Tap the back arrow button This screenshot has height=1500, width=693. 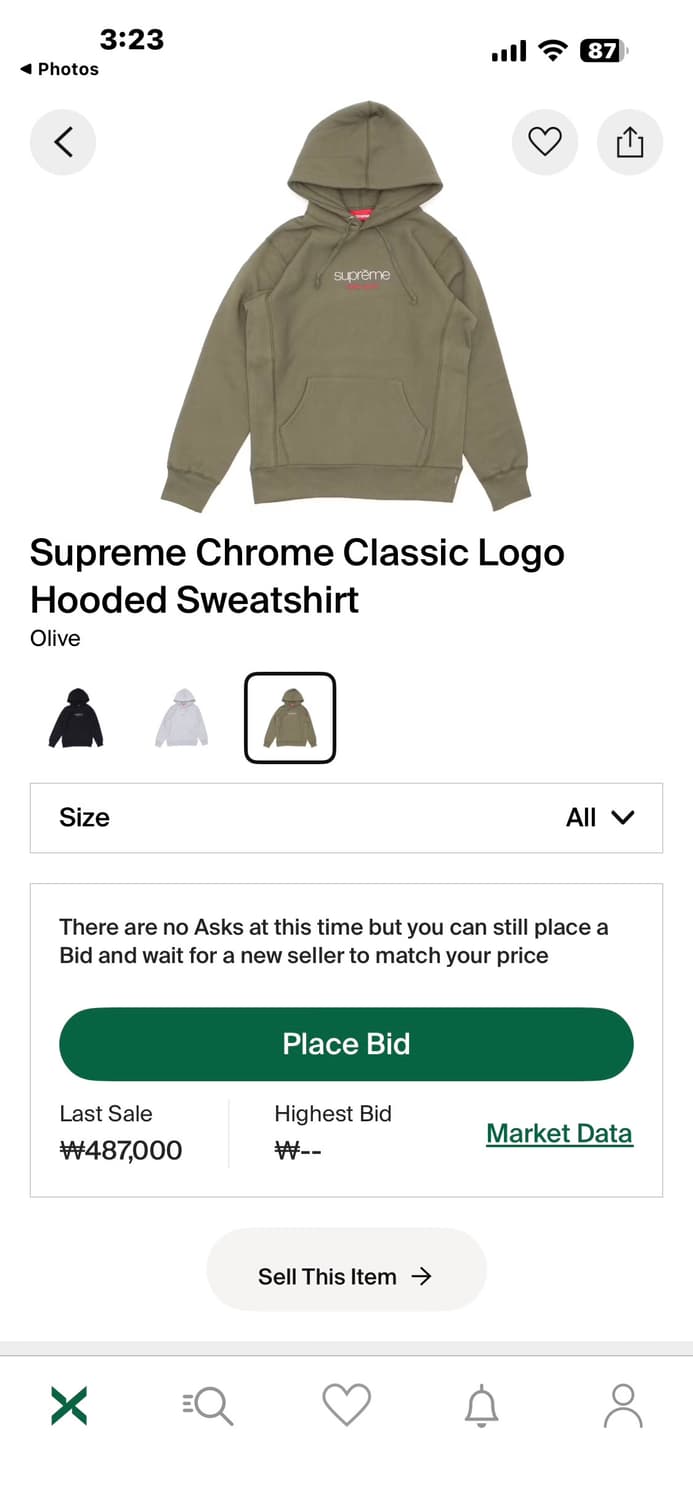pos(63,142)
